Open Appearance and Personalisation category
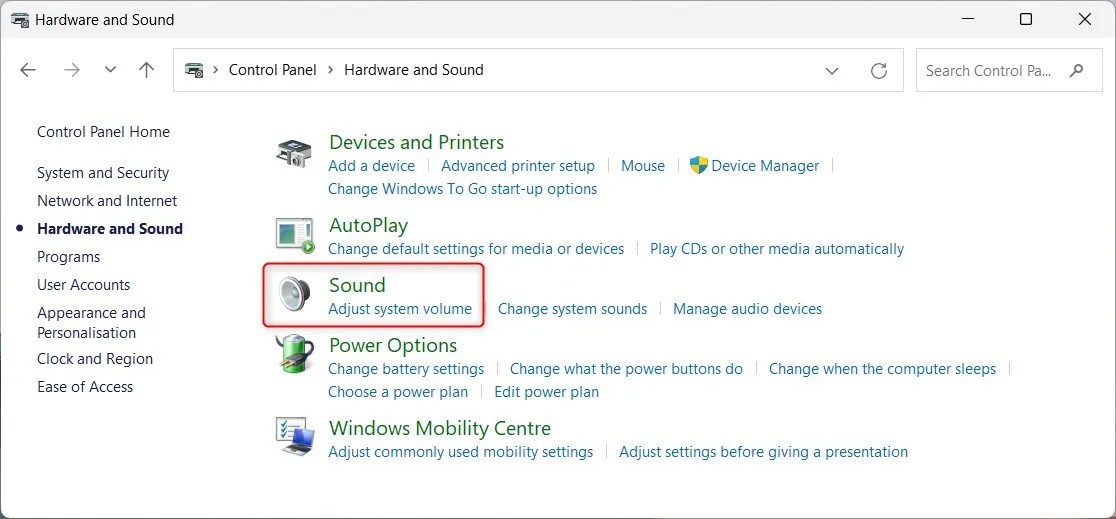 pos(91,323)
